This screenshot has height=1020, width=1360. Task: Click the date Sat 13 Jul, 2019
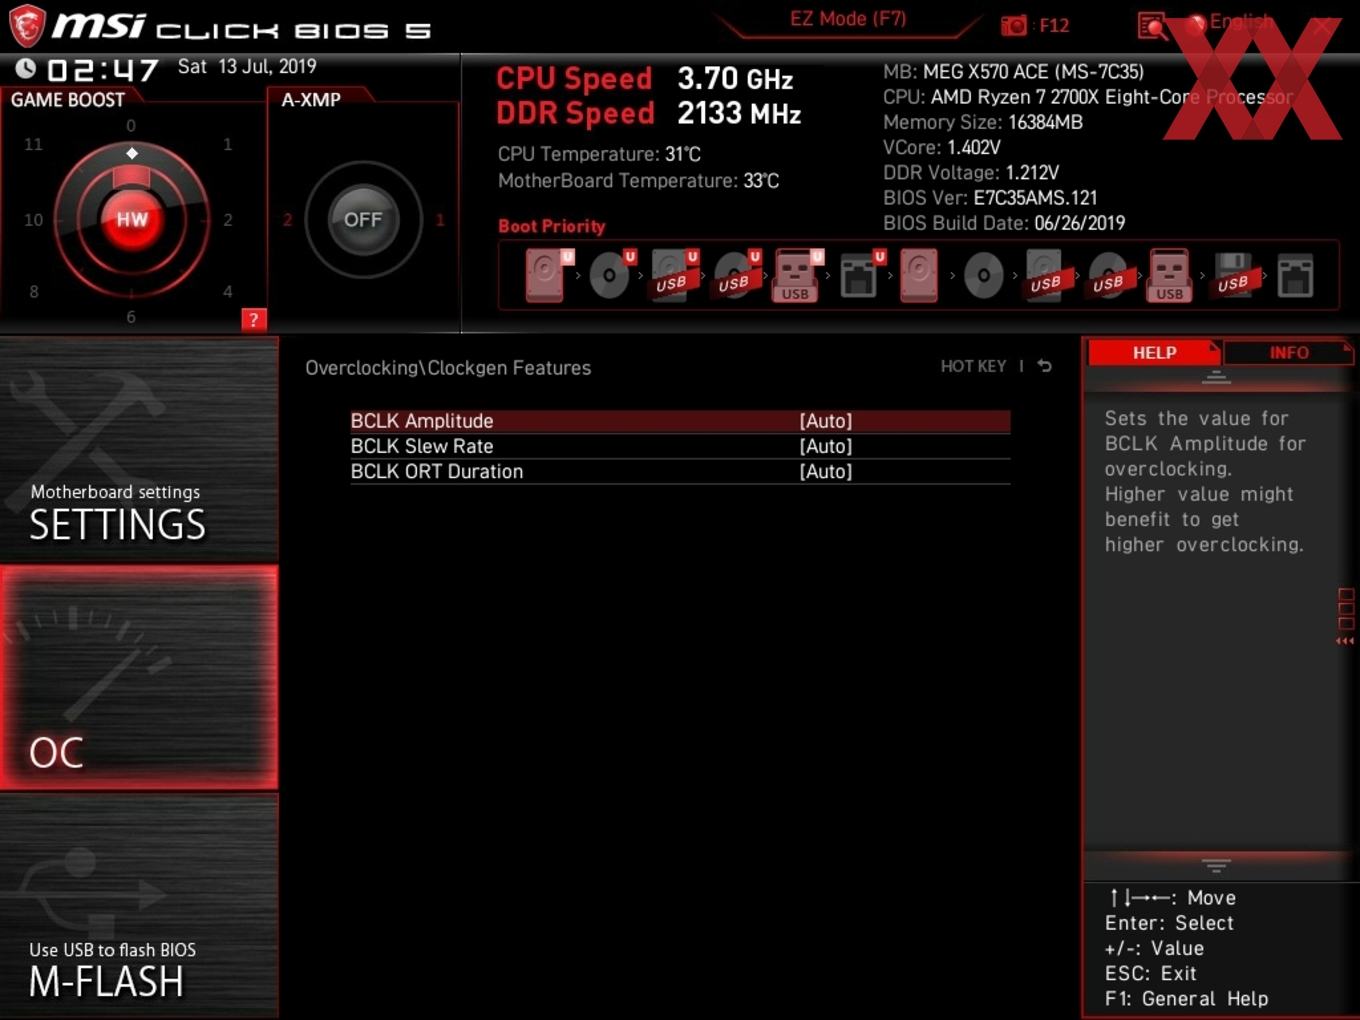tap(247, 66)
